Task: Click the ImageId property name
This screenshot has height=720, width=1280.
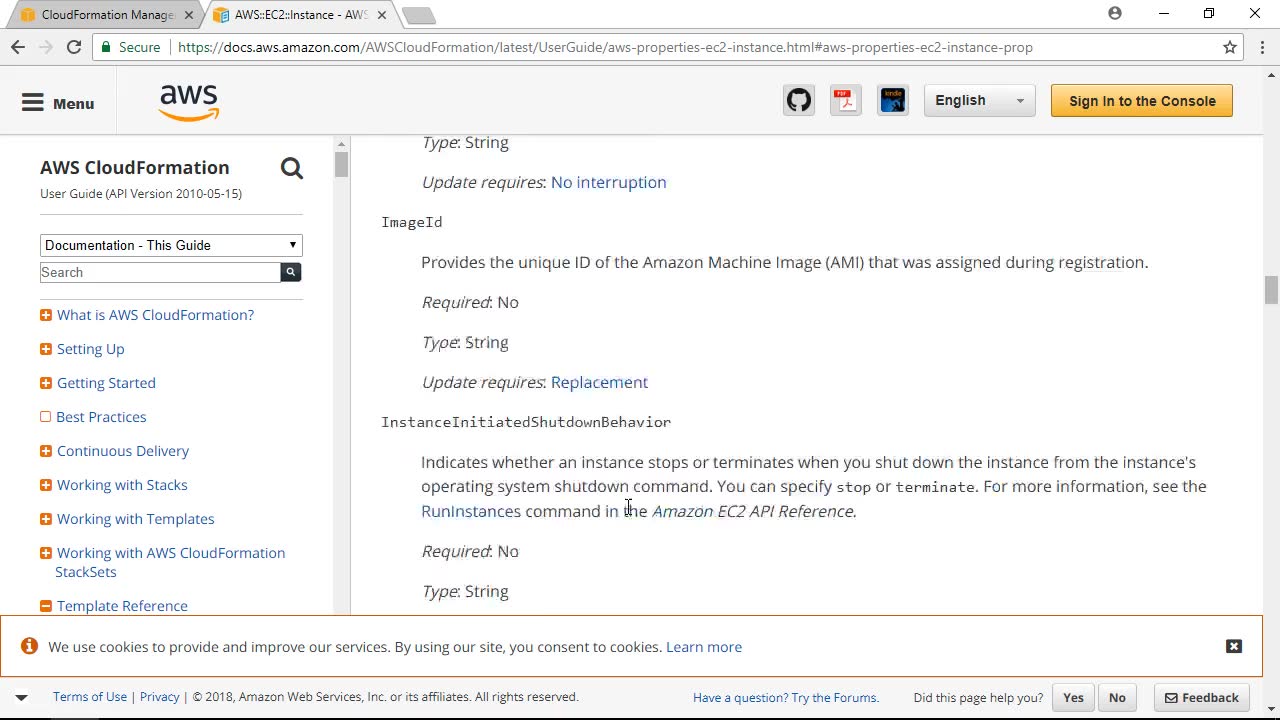Action: pyautogui.click(x=411, y=222)
